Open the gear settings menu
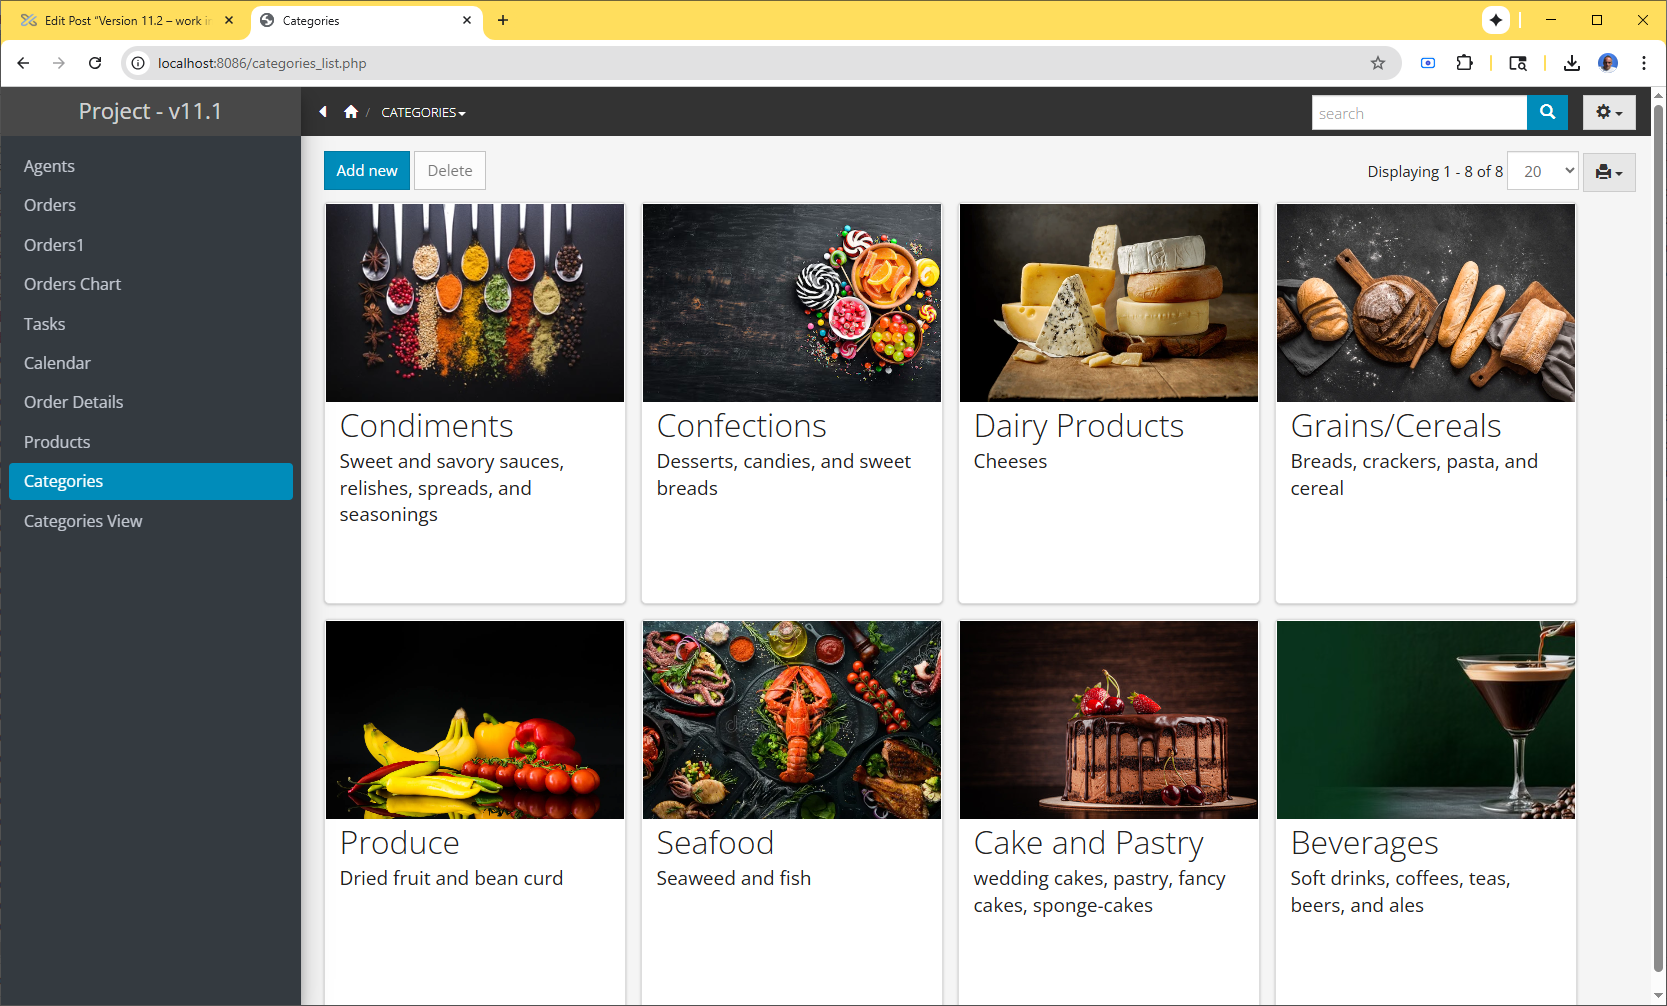Image resolution: width=1667 pixels, height=1006 pixels. (x=1608, y=113)
